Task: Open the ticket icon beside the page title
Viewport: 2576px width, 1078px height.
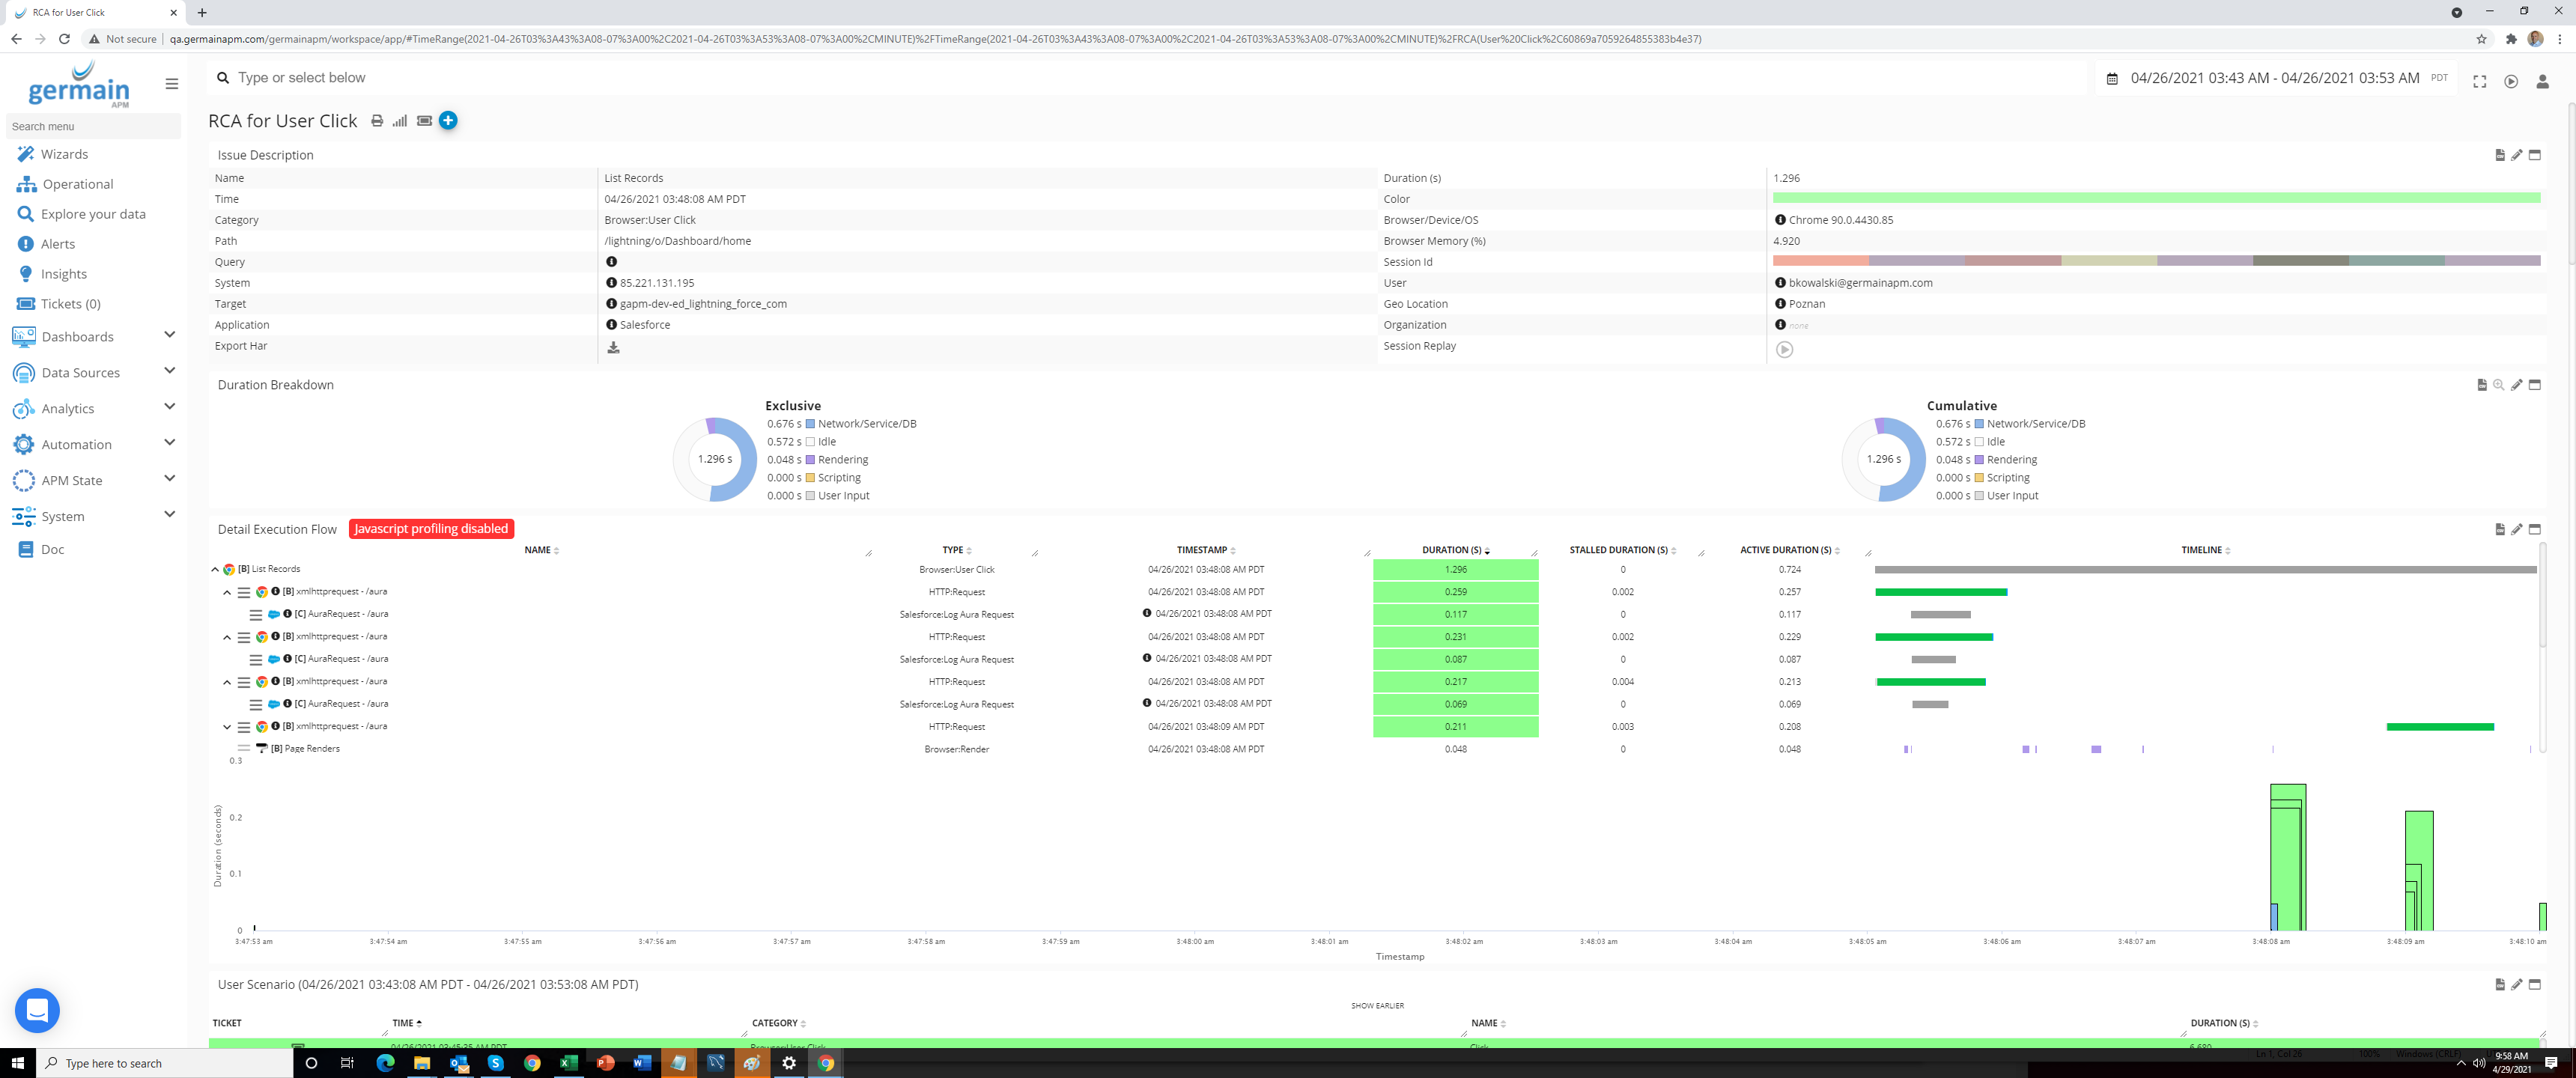Action: (x=424, y=120)
